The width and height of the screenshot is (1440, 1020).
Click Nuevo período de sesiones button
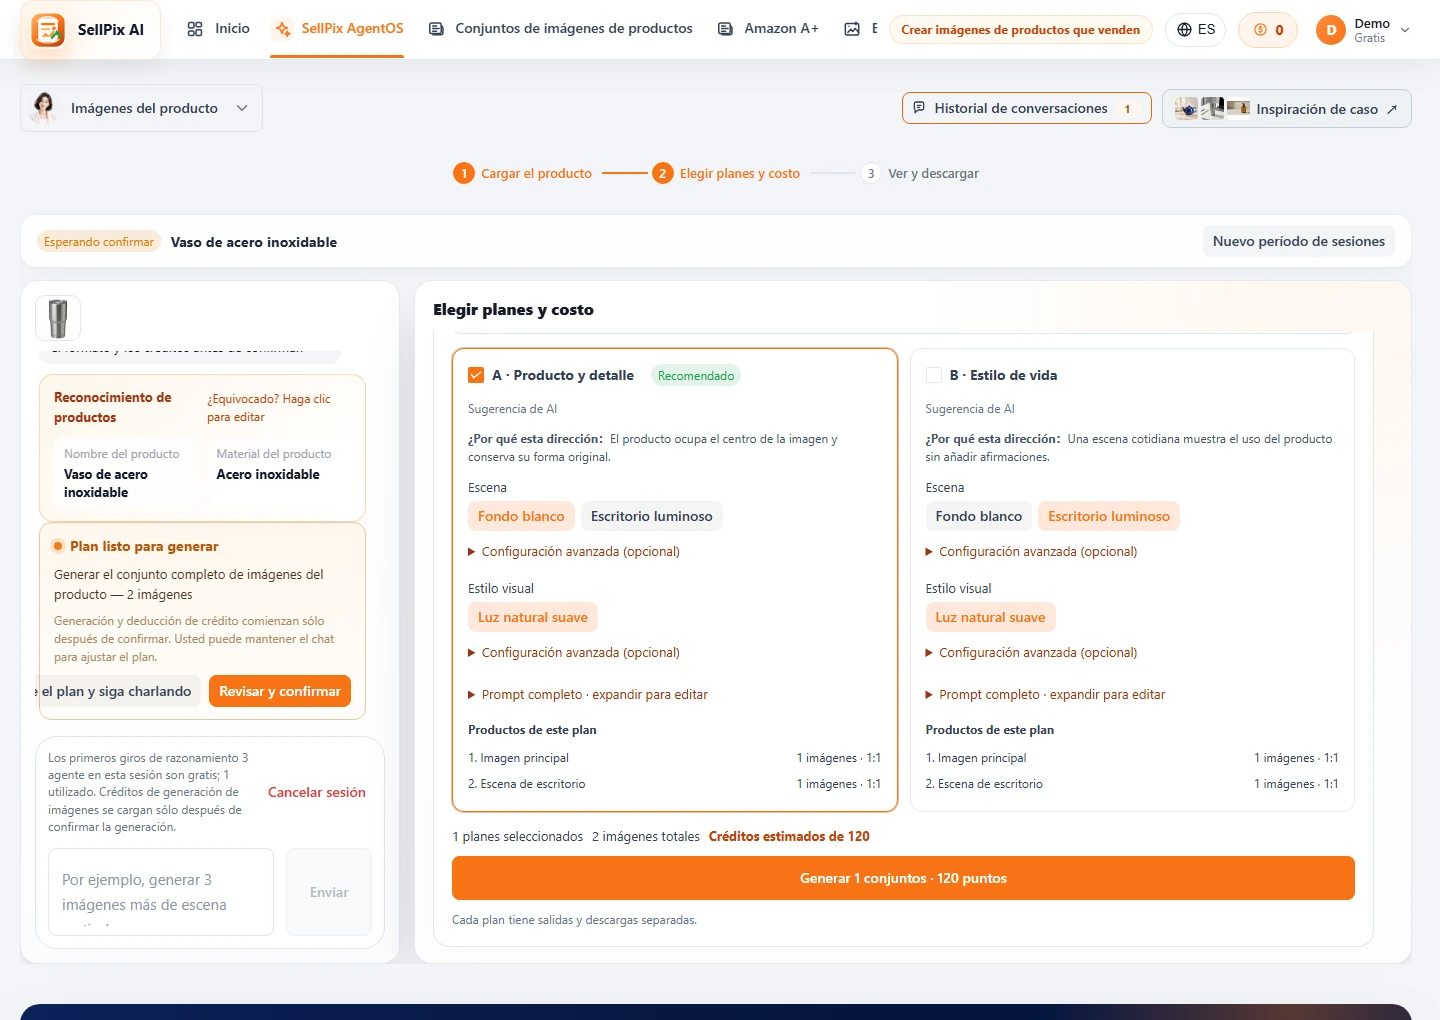[x=1298, y=241]
